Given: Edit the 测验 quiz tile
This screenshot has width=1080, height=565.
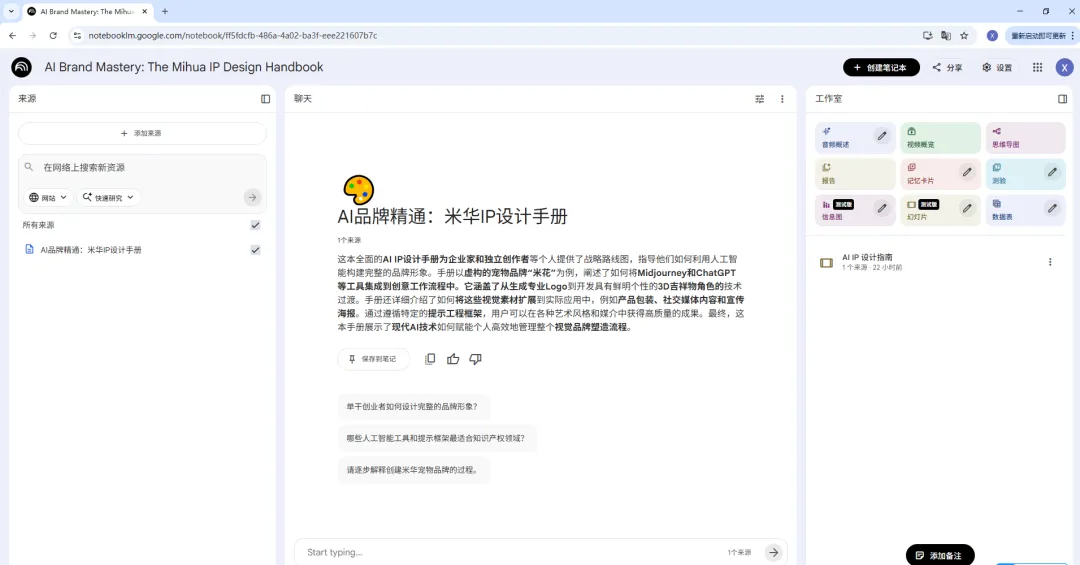Looking at the screenshot, I should point(1052,172).
